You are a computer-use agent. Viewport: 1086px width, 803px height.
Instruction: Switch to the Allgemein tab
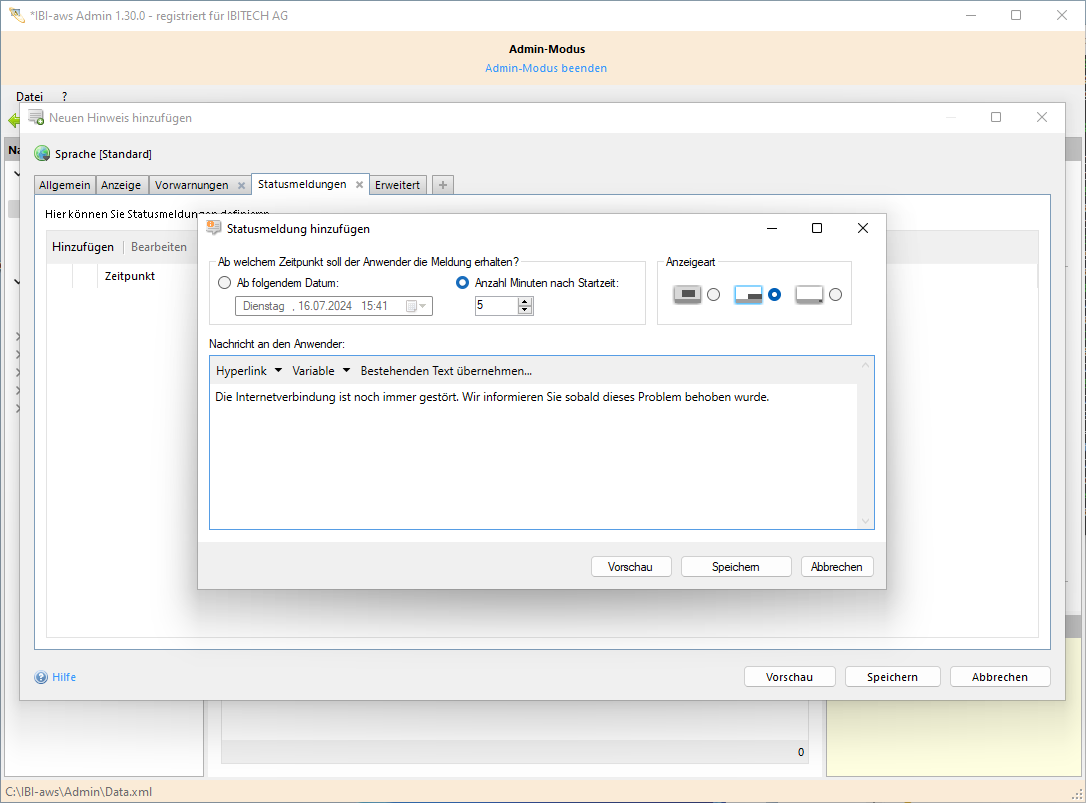pyautogui.click(x=64, y=184)
